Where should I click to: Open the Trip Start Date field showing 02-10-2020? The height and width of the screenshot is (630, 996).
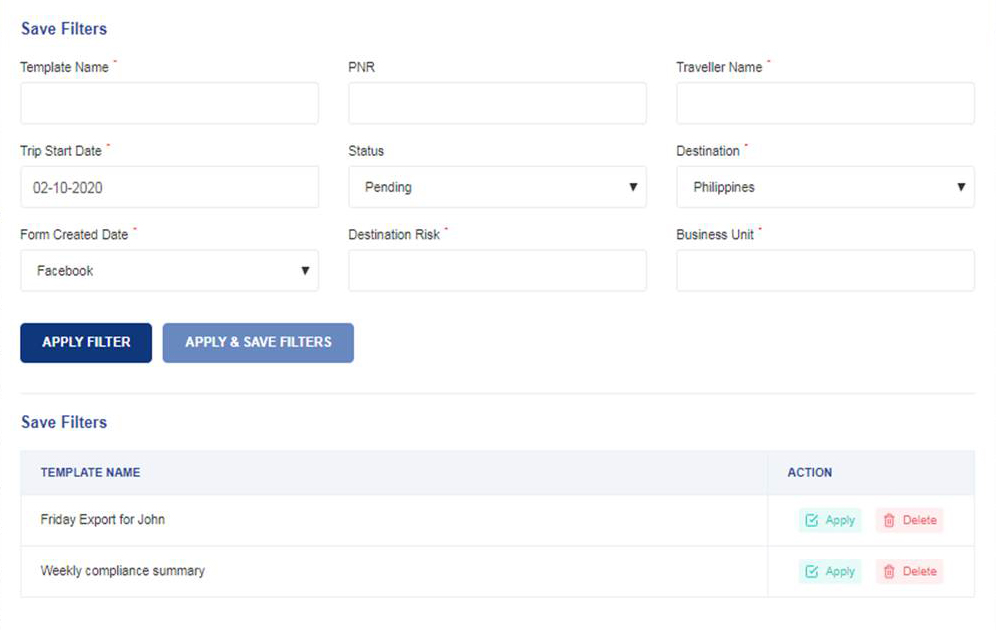click(170, 187)
